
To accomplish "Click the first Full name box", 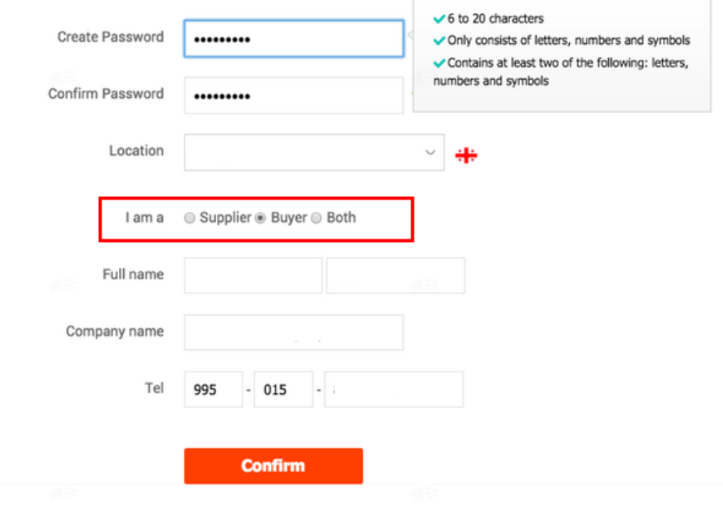I will (253, 275).
